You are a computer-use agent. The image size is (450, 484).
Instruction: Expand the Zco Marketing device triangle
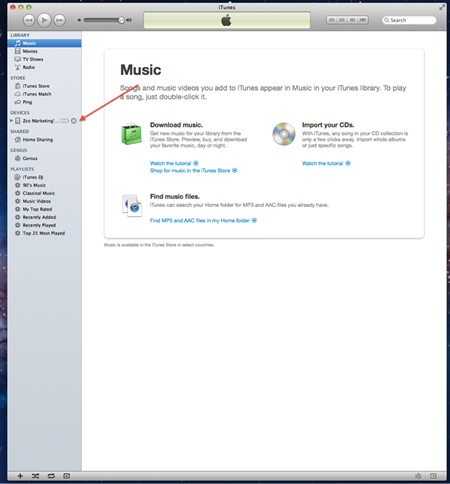coord(11,121)
